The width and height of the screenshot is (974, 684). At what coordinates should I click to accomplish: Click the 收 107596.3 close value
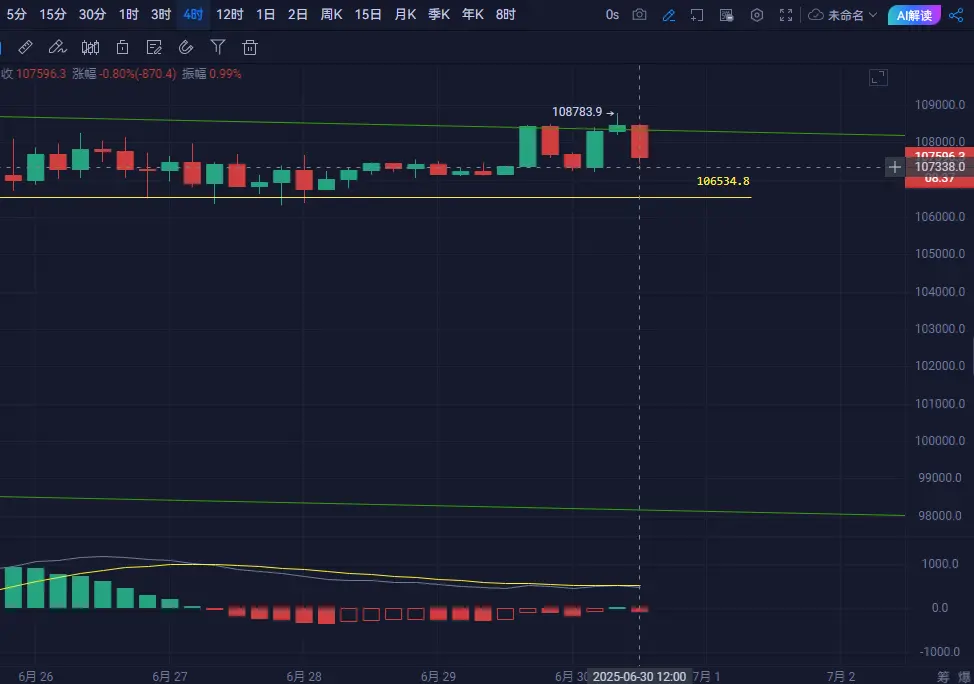point(34,73)
